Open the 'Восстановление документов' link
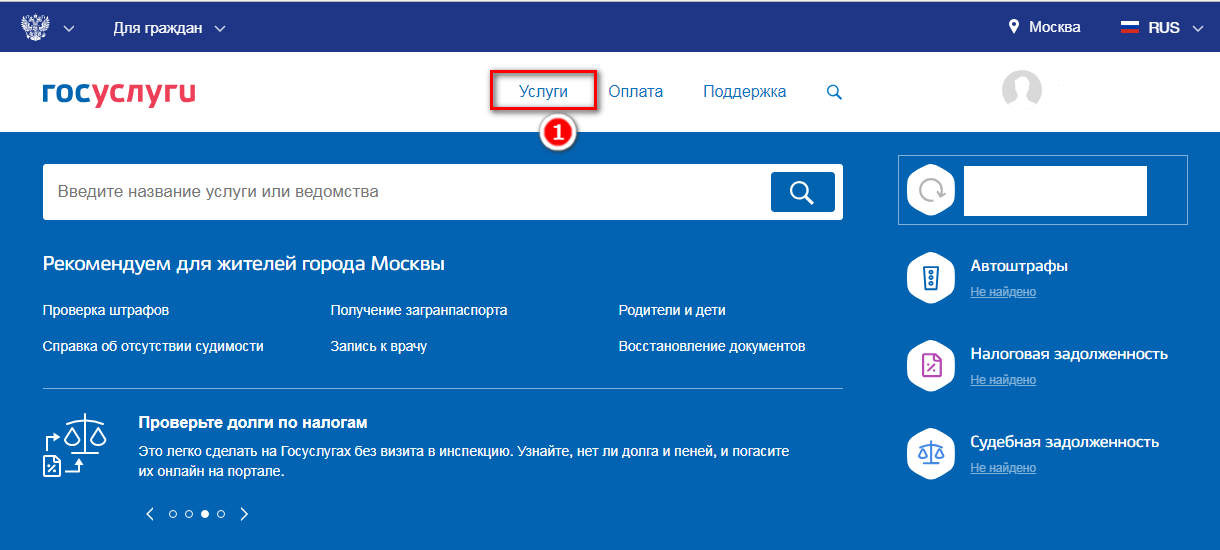The image size is (1220, 550). pyautogui.click(x=712, y=346)
